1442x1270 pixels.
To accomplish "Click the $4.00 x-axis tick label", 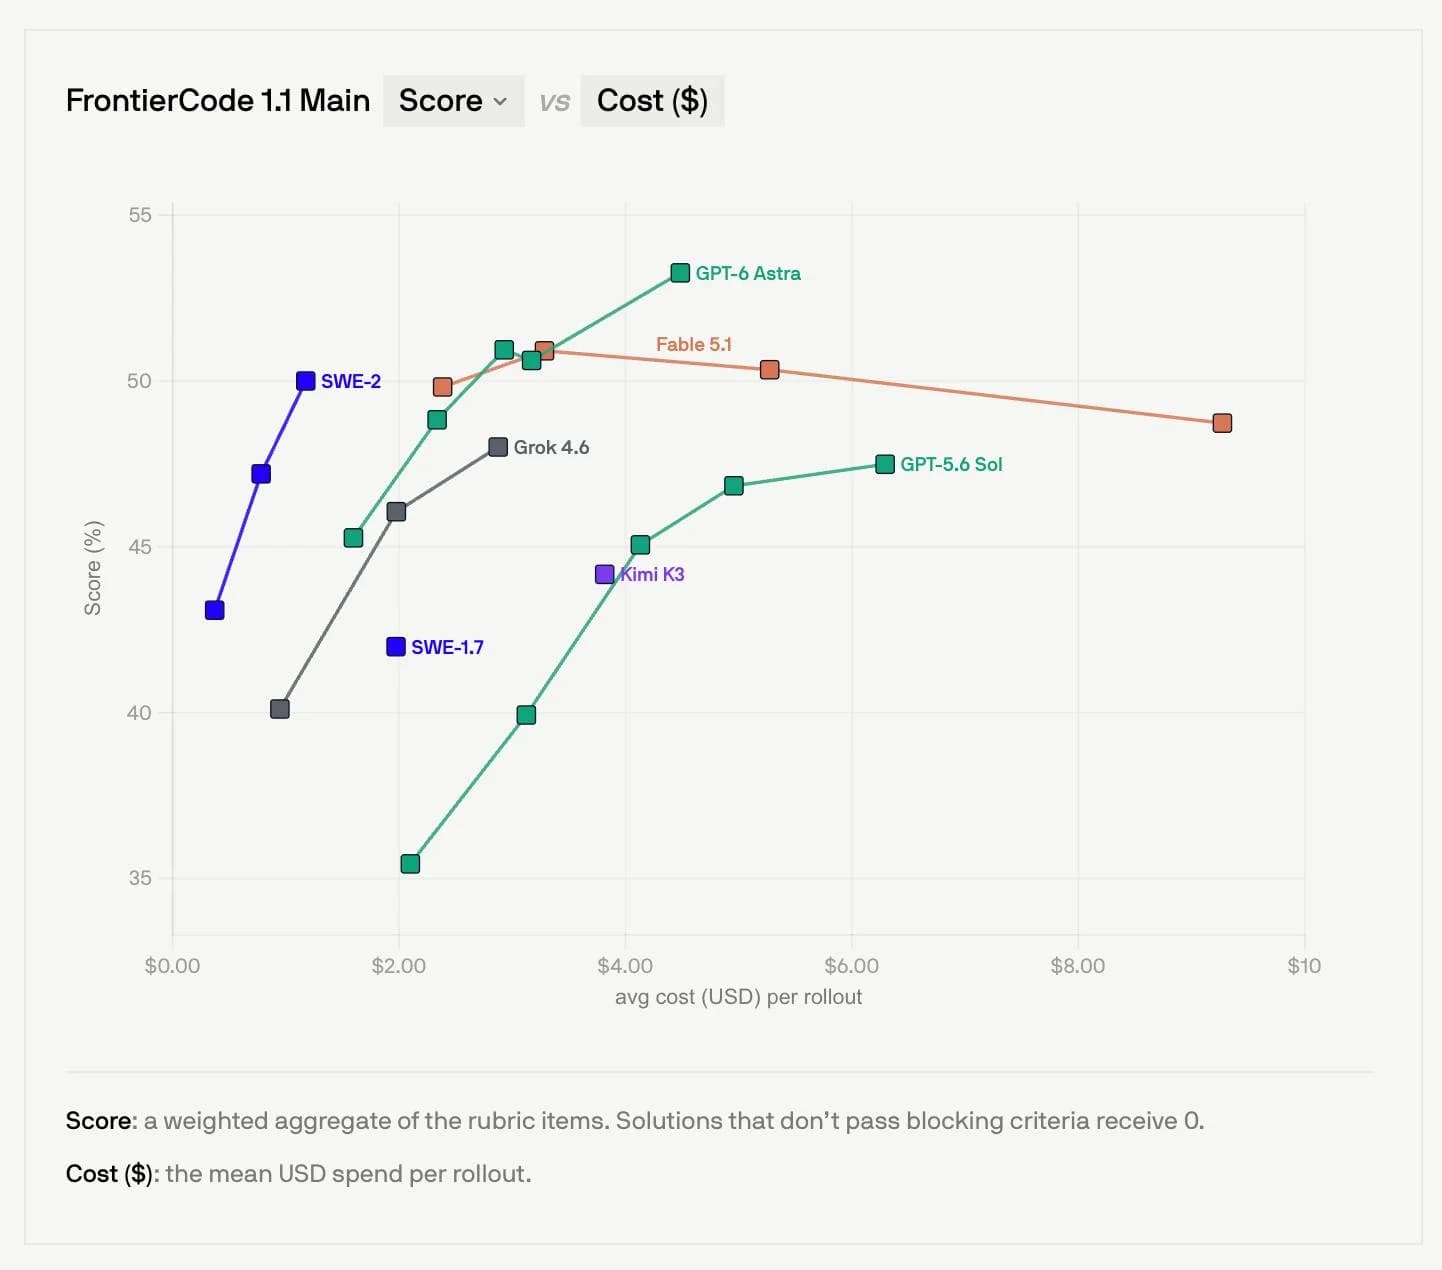I will (x=625, y=966).
